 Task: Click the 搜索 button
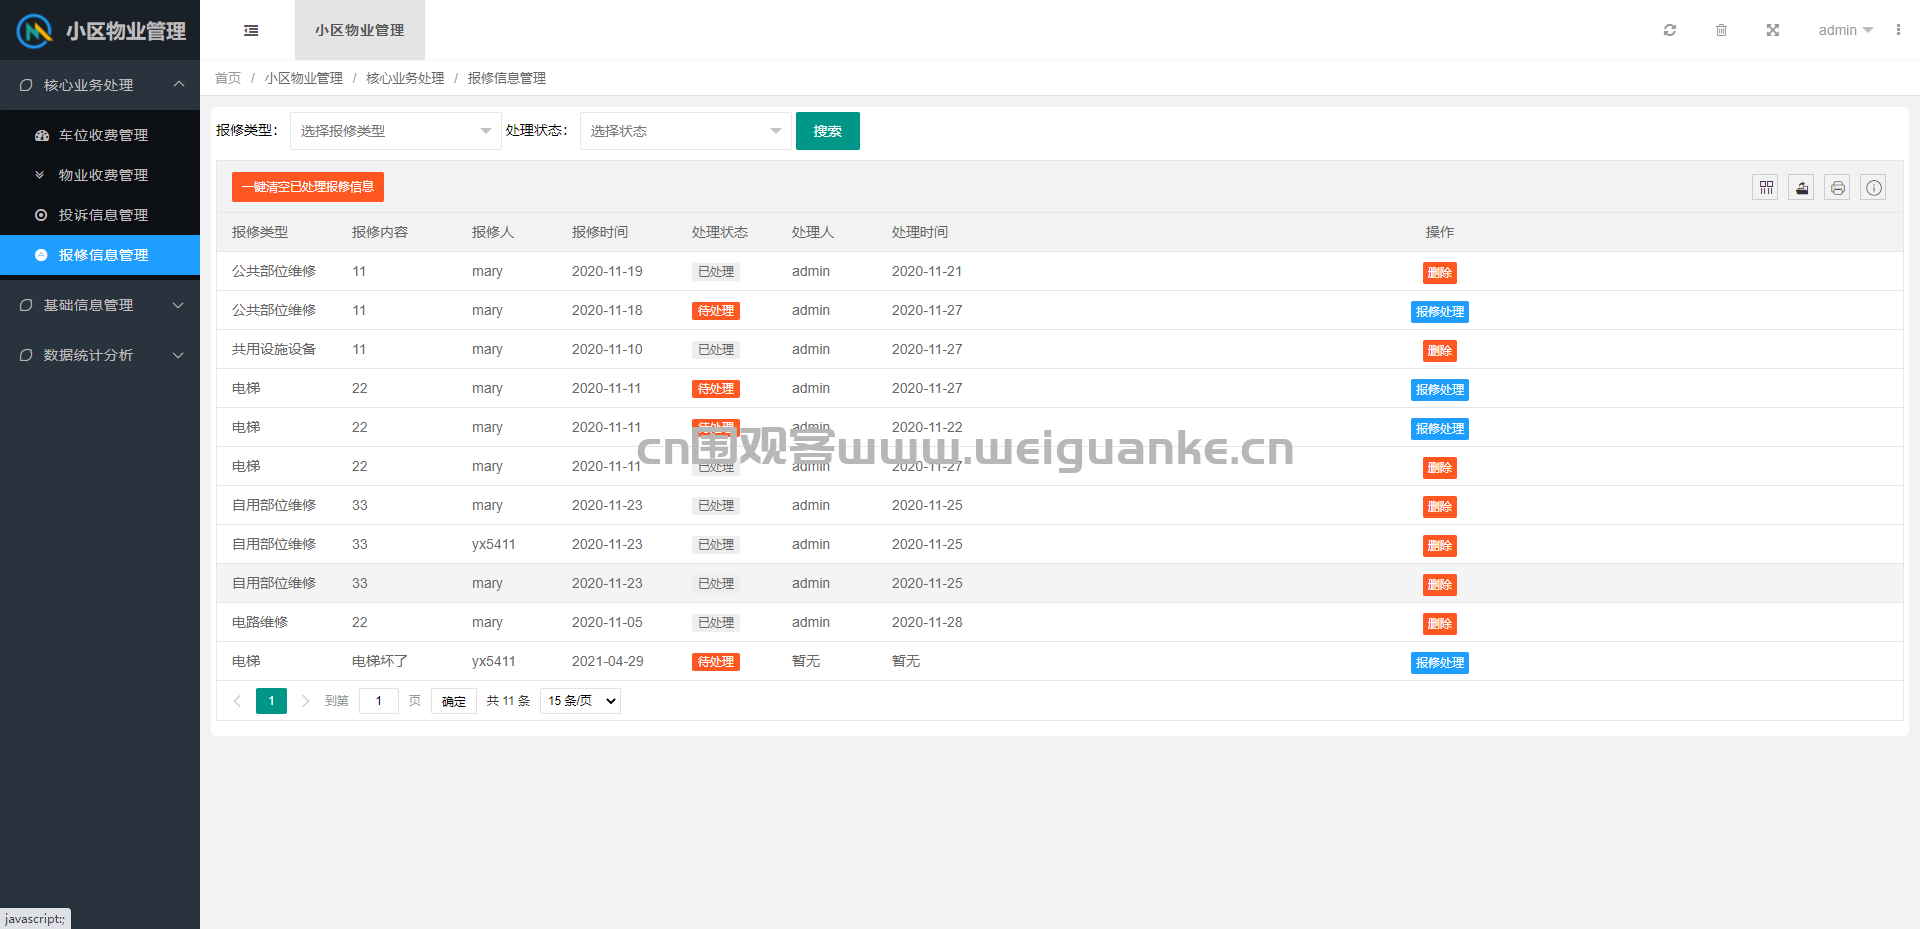828,131
